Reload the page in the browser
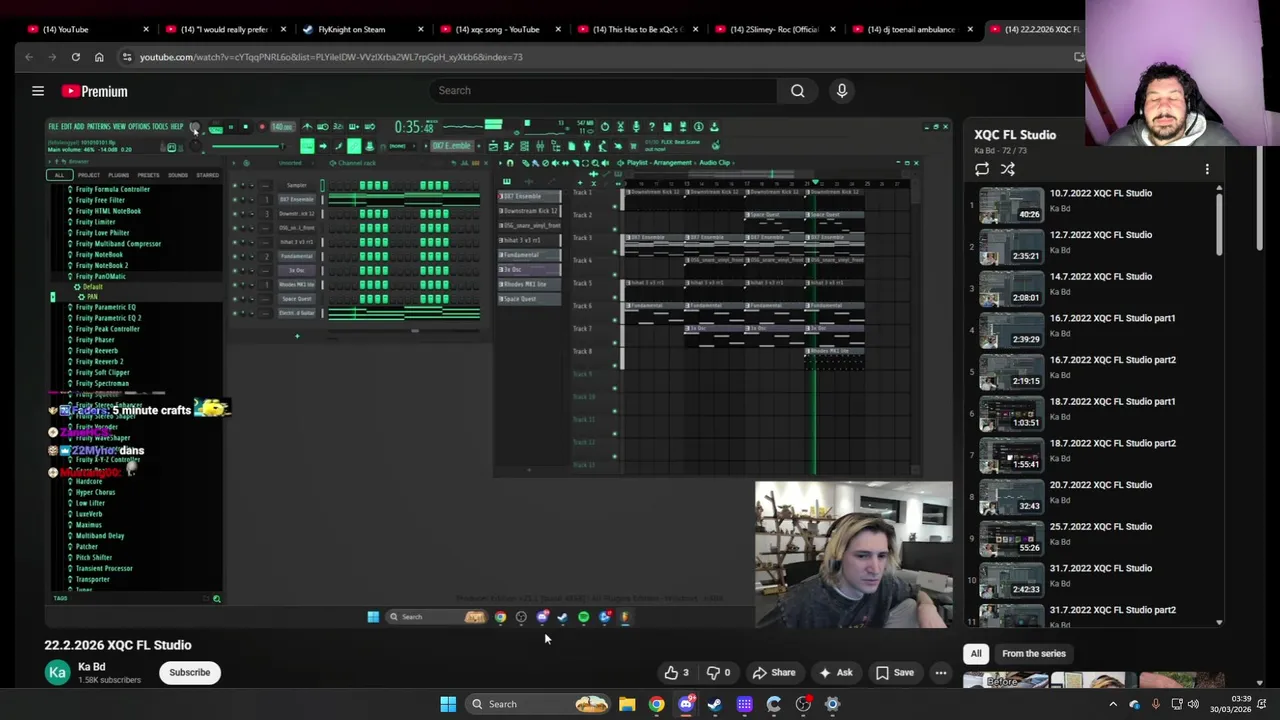 [x=75, y=57]
